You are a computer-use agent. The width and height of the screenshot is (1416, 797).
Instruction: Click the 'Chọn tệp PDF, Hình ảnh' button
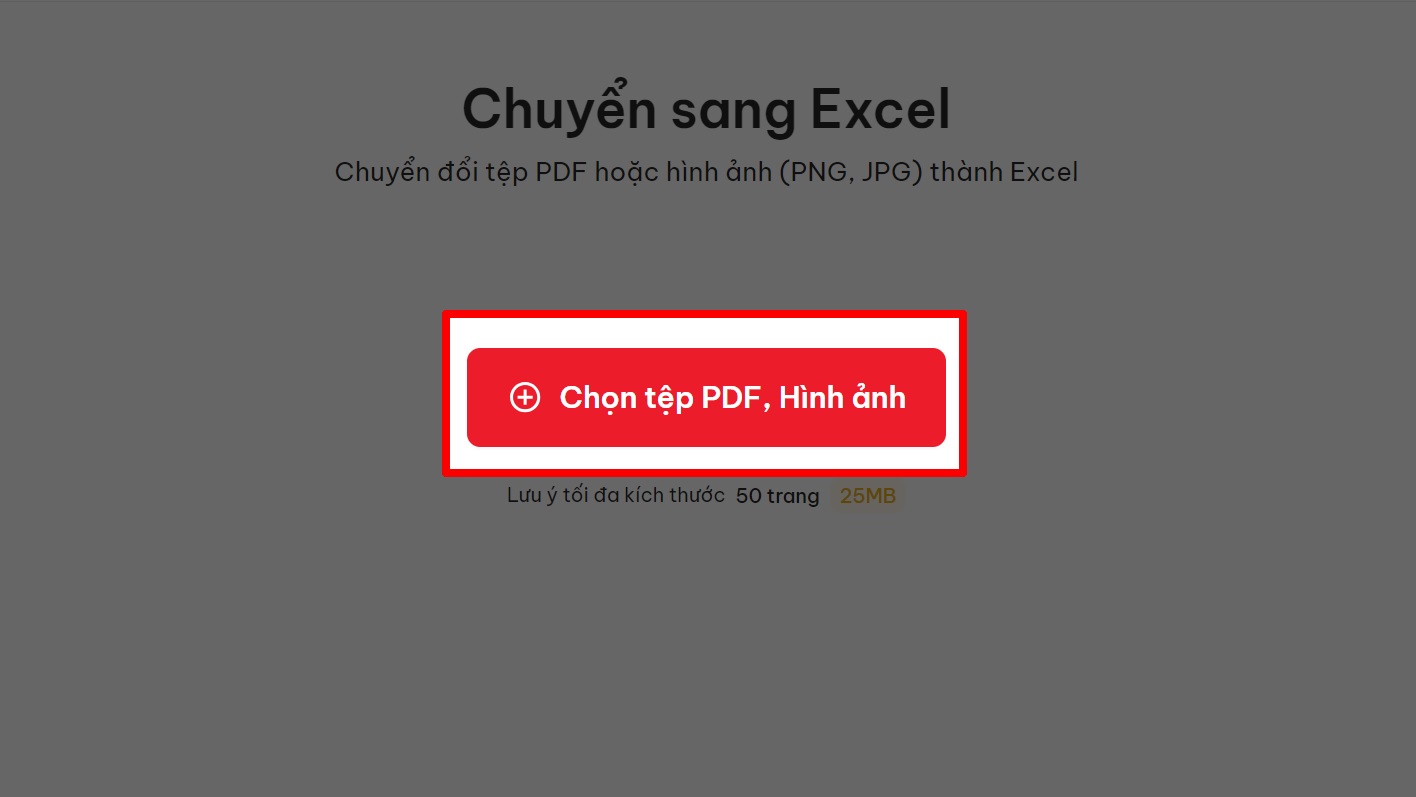(x=706, y=397)
